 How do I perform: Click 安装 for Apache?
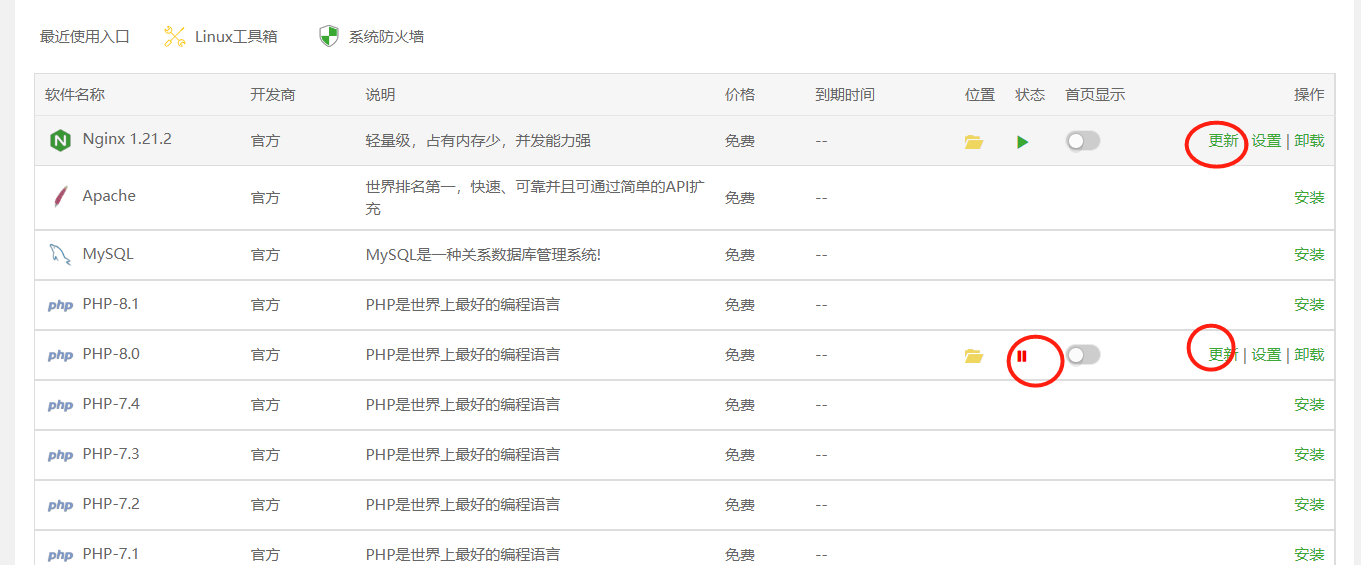[x=1309, y=198]
